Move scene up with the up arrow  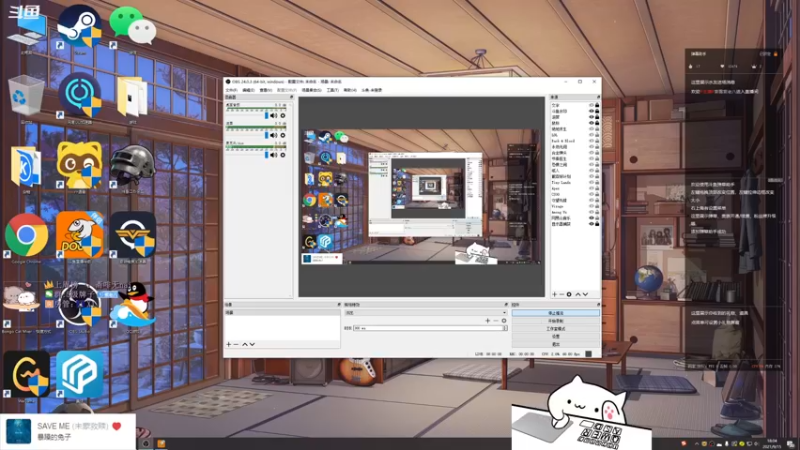coord(244,344)
